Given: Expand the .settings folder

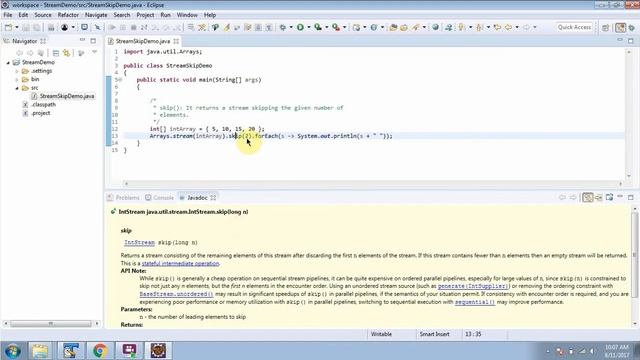Looking at the screenshot, I should [x=17, y=71].
